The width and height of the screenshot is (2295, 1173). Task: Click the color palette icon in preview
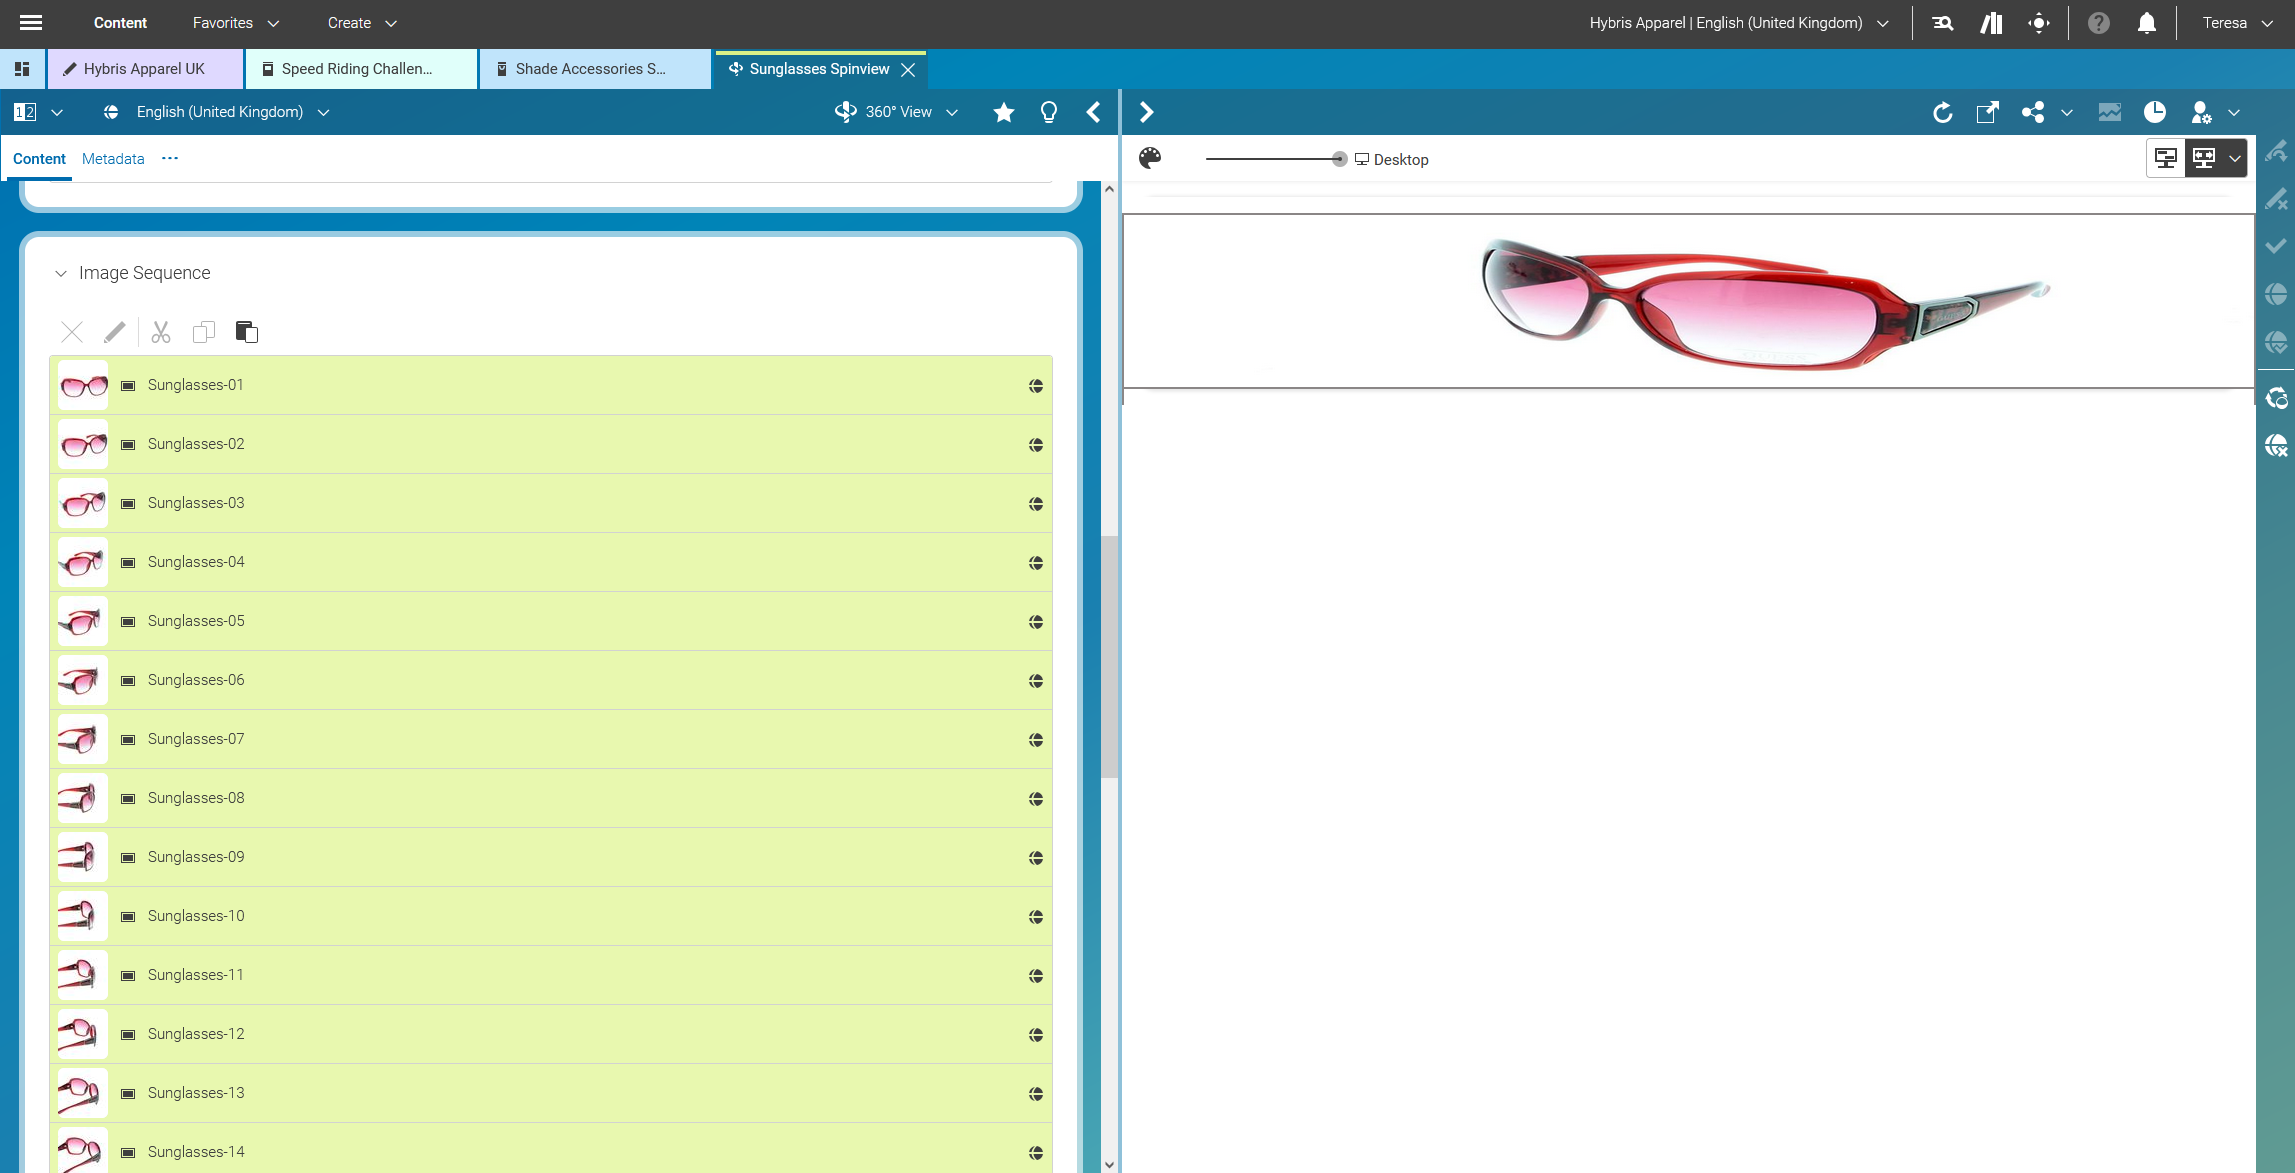pos(1150,158)
